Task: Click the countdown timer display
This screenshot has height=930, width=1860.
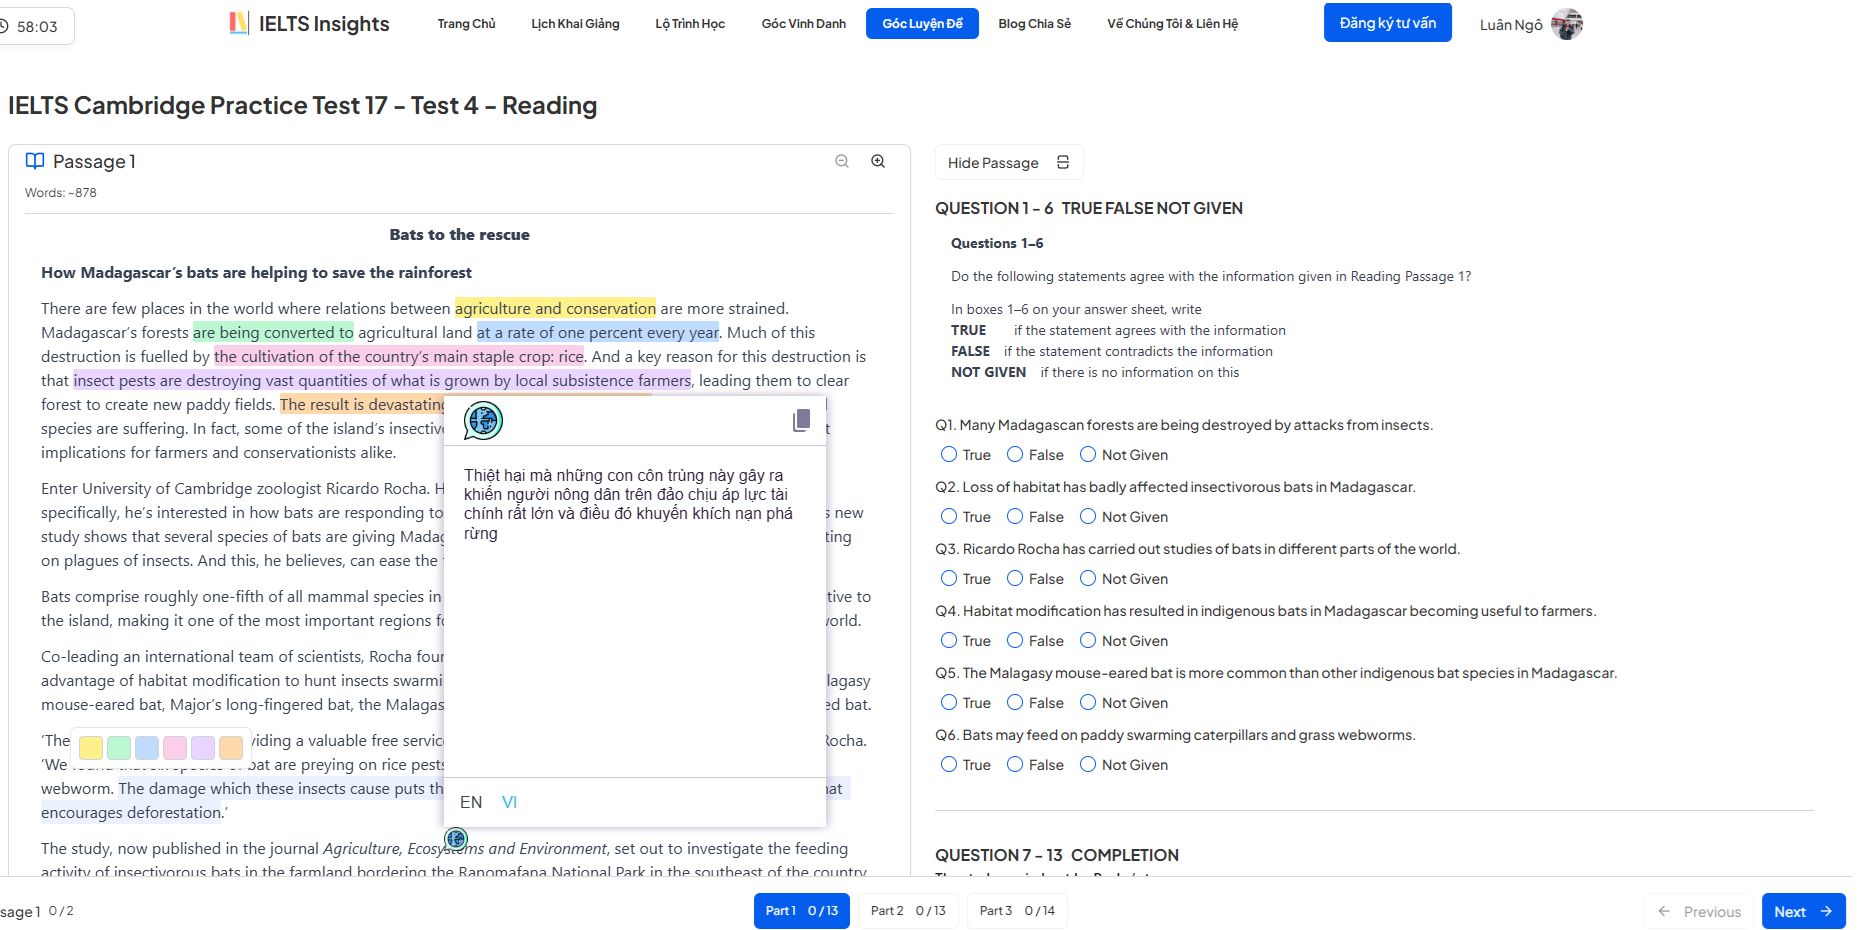Action: pos(37,27)
